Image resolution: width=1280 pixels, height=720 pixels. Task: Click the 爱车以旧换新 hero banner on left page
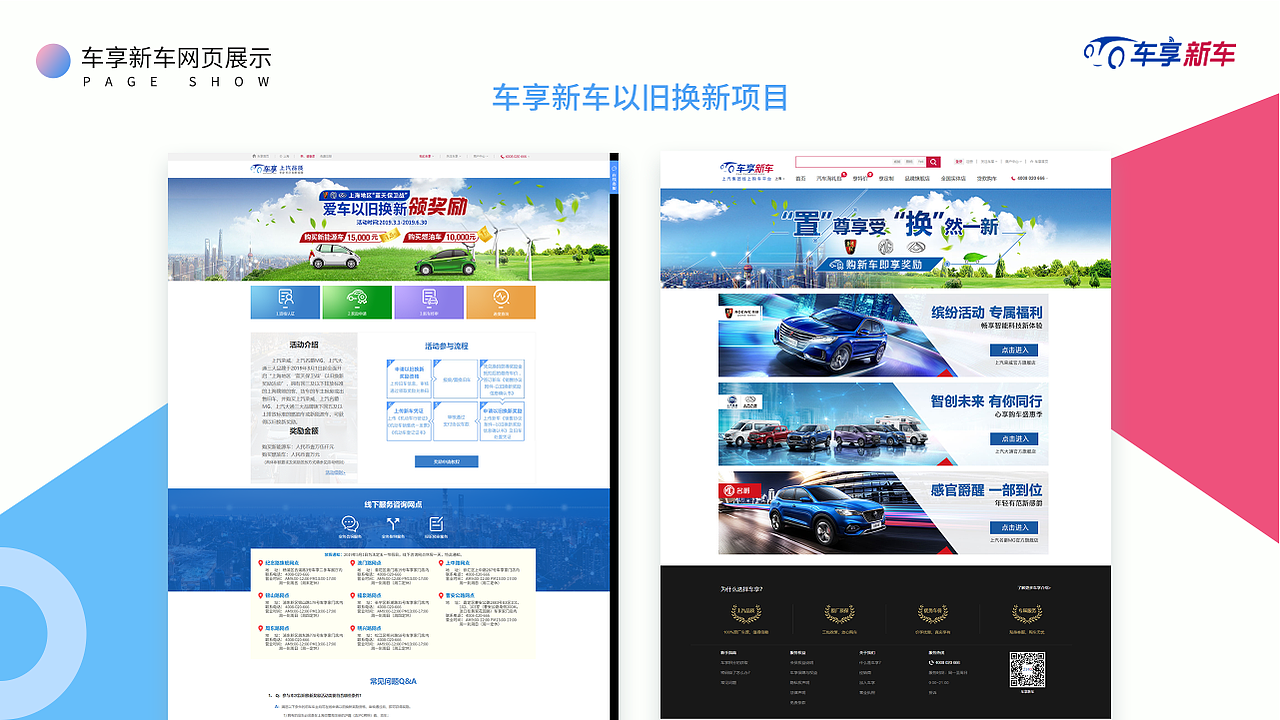[x=388, y=229]
